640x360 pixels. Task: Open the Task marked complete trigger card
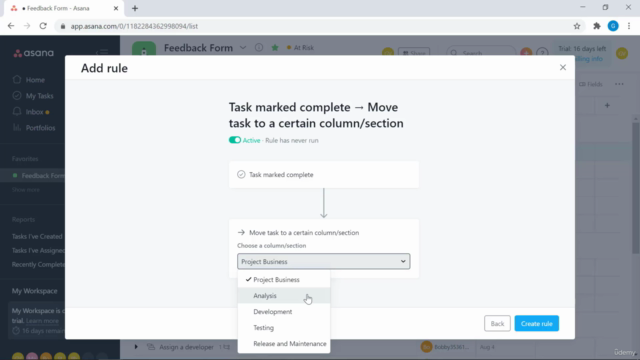tap(324, 174)
